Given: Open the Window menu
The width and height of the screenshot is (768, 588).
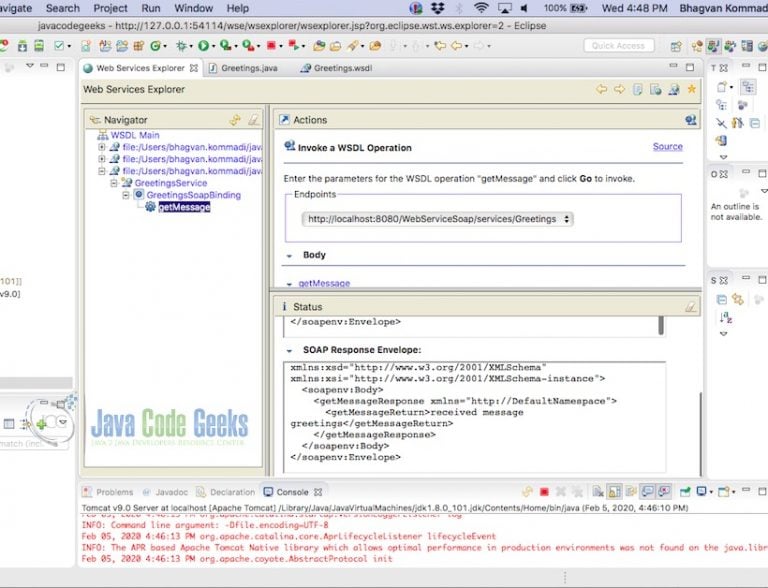Looking at the screenshot, I should [x=193, y=8].
